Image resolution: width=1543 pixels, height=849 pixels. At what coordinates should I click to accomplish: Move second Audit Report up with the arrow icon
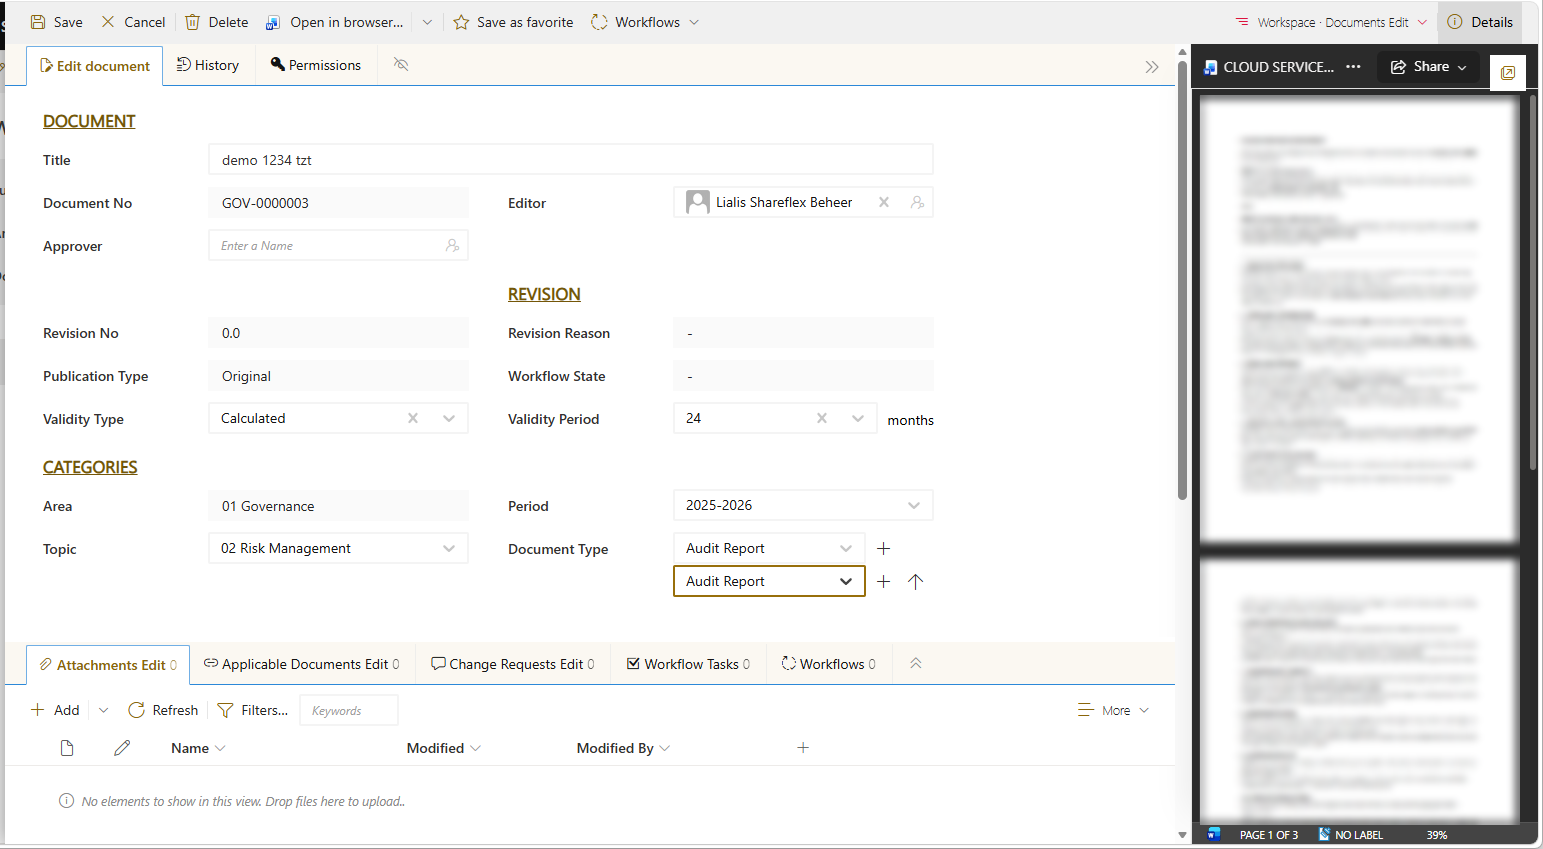pyautogui.click(x=915, y=581)
